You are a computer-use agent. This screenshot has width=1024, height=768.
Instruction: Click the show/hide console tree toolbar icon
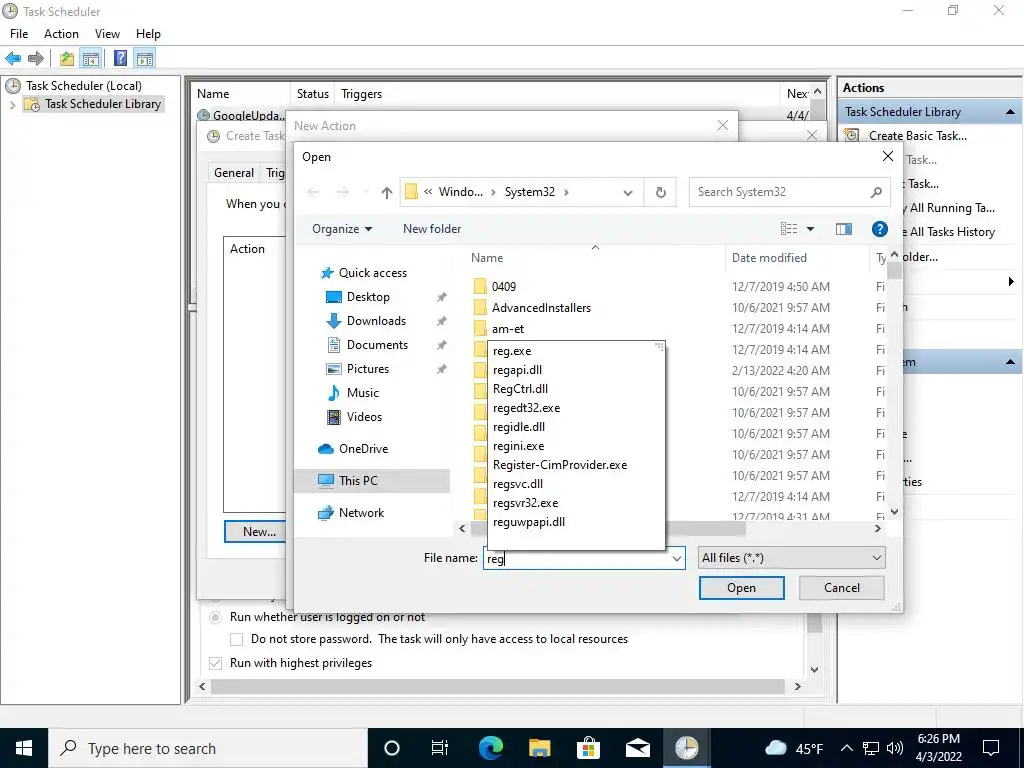(91, 59)
